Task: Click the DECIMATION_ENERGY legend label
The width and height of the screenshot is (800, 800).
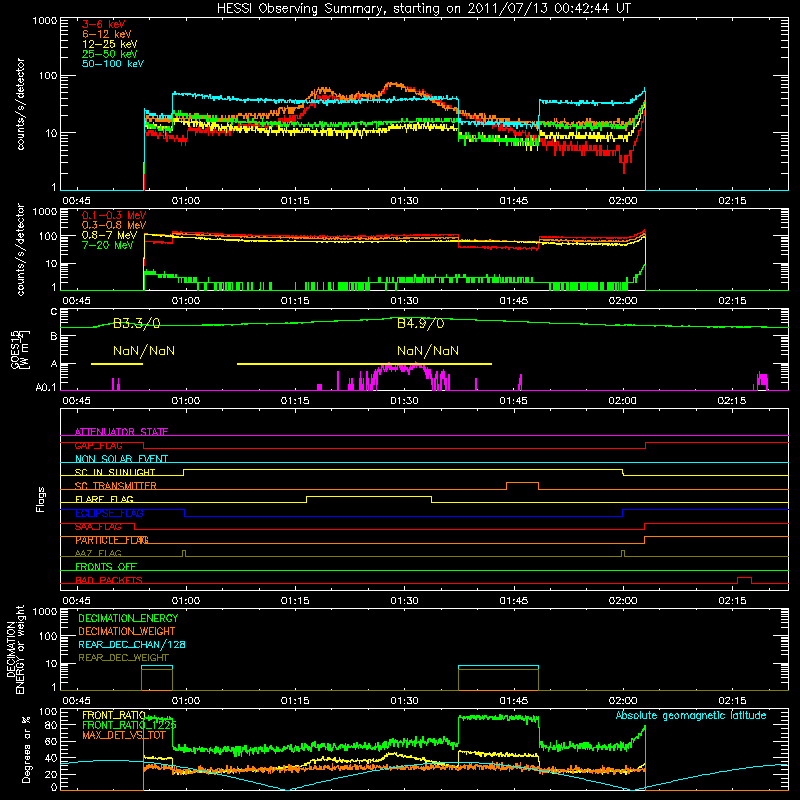Action: point(128,618)
